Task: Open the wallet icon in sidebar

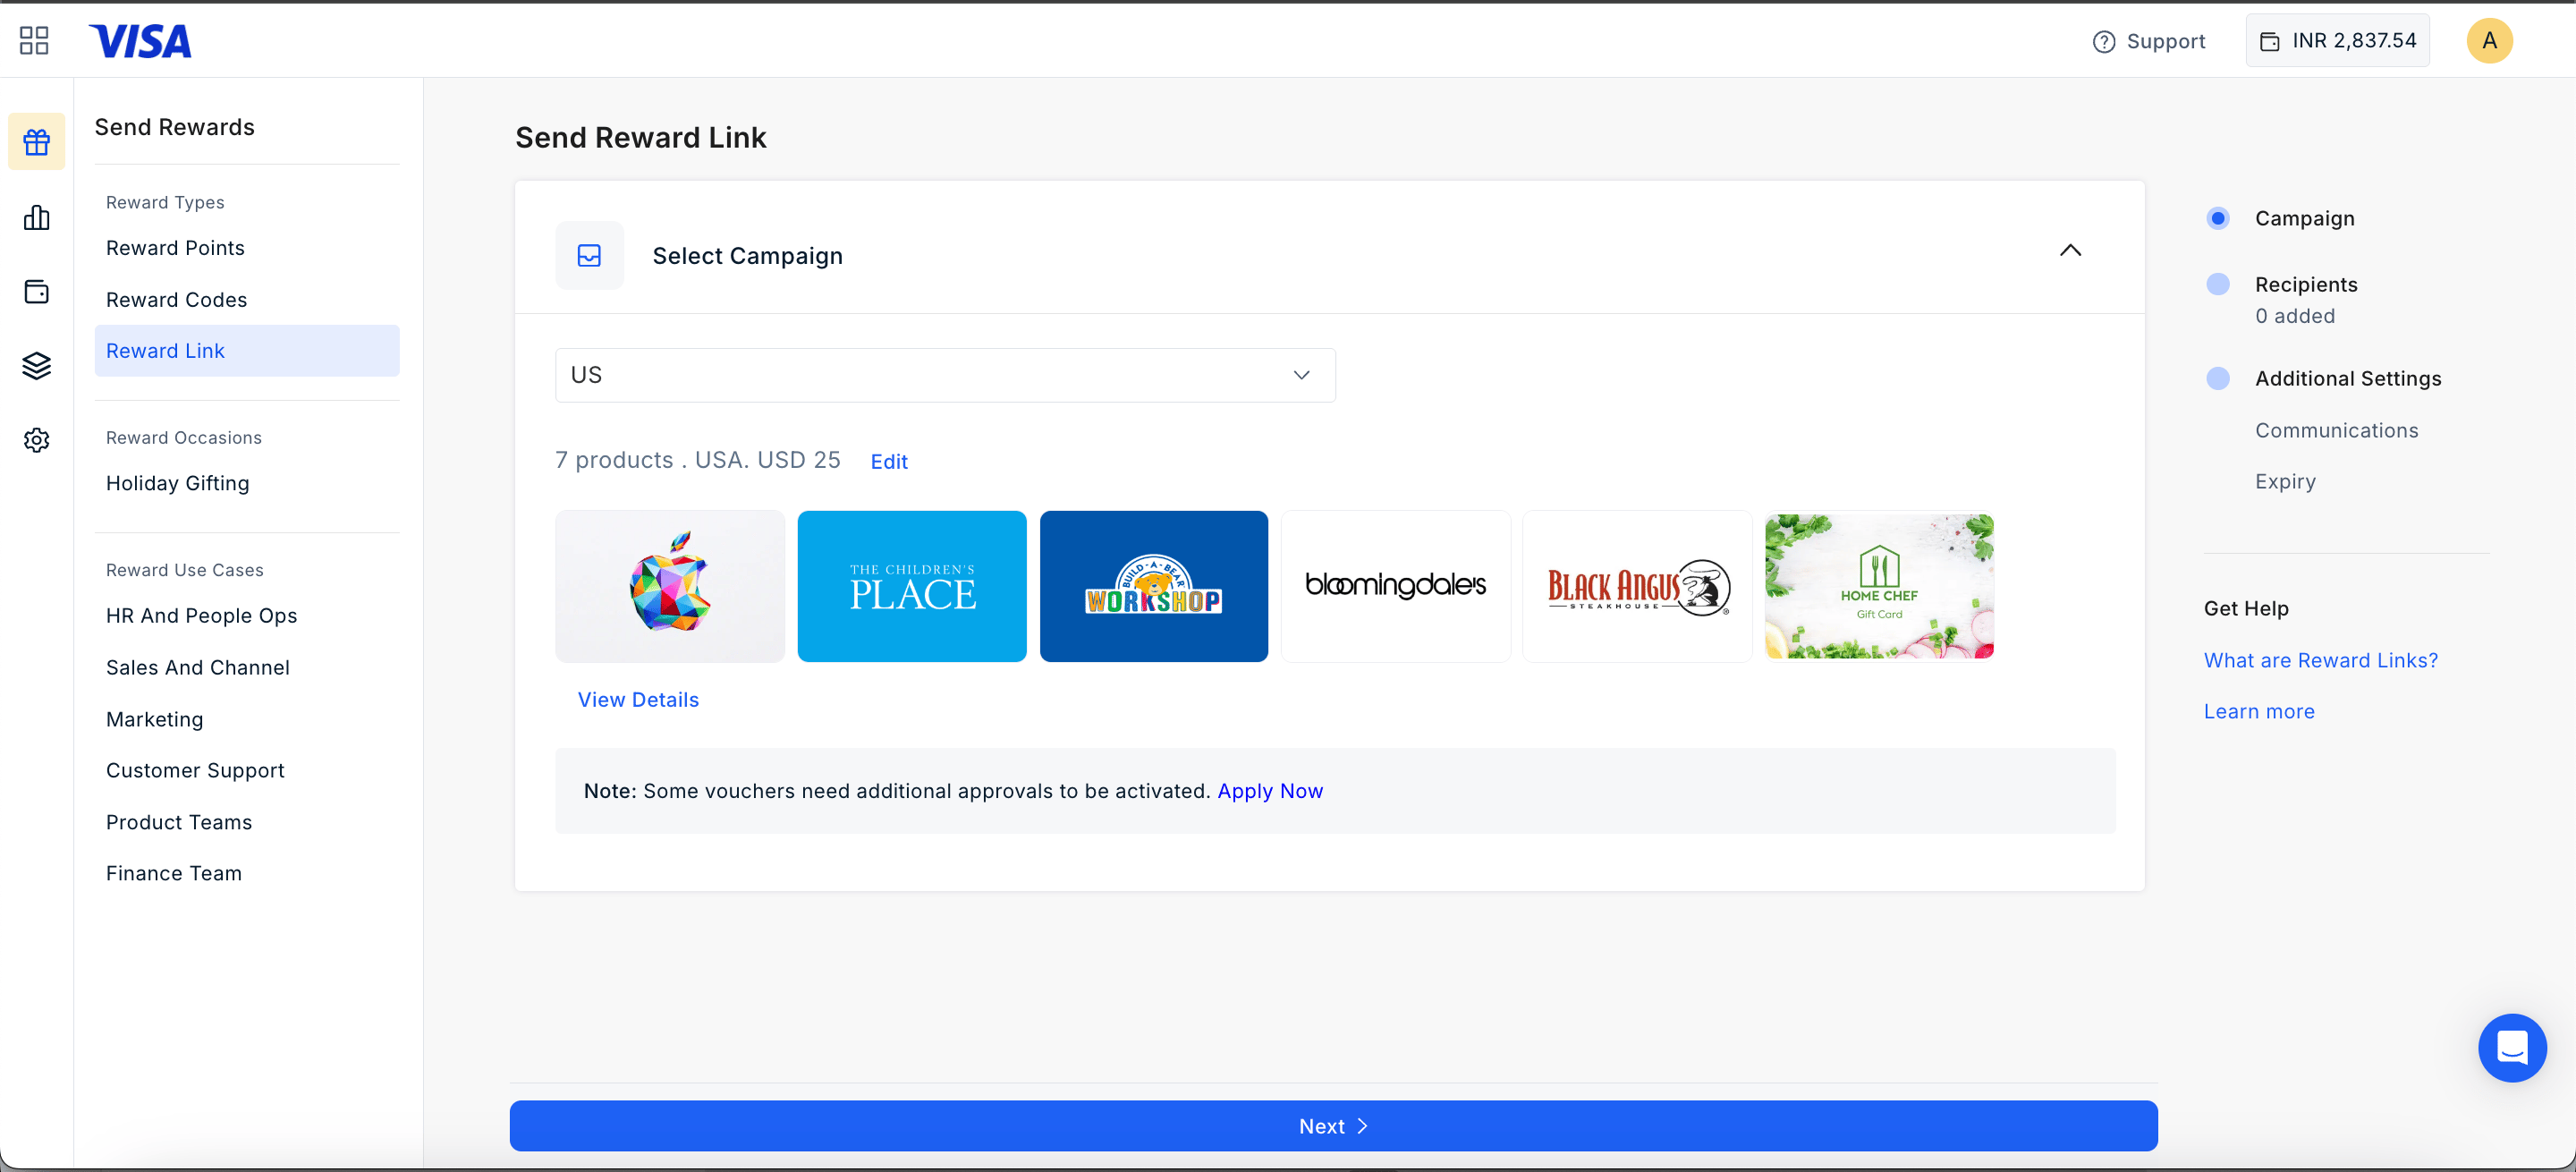Action: click(37, 292)
